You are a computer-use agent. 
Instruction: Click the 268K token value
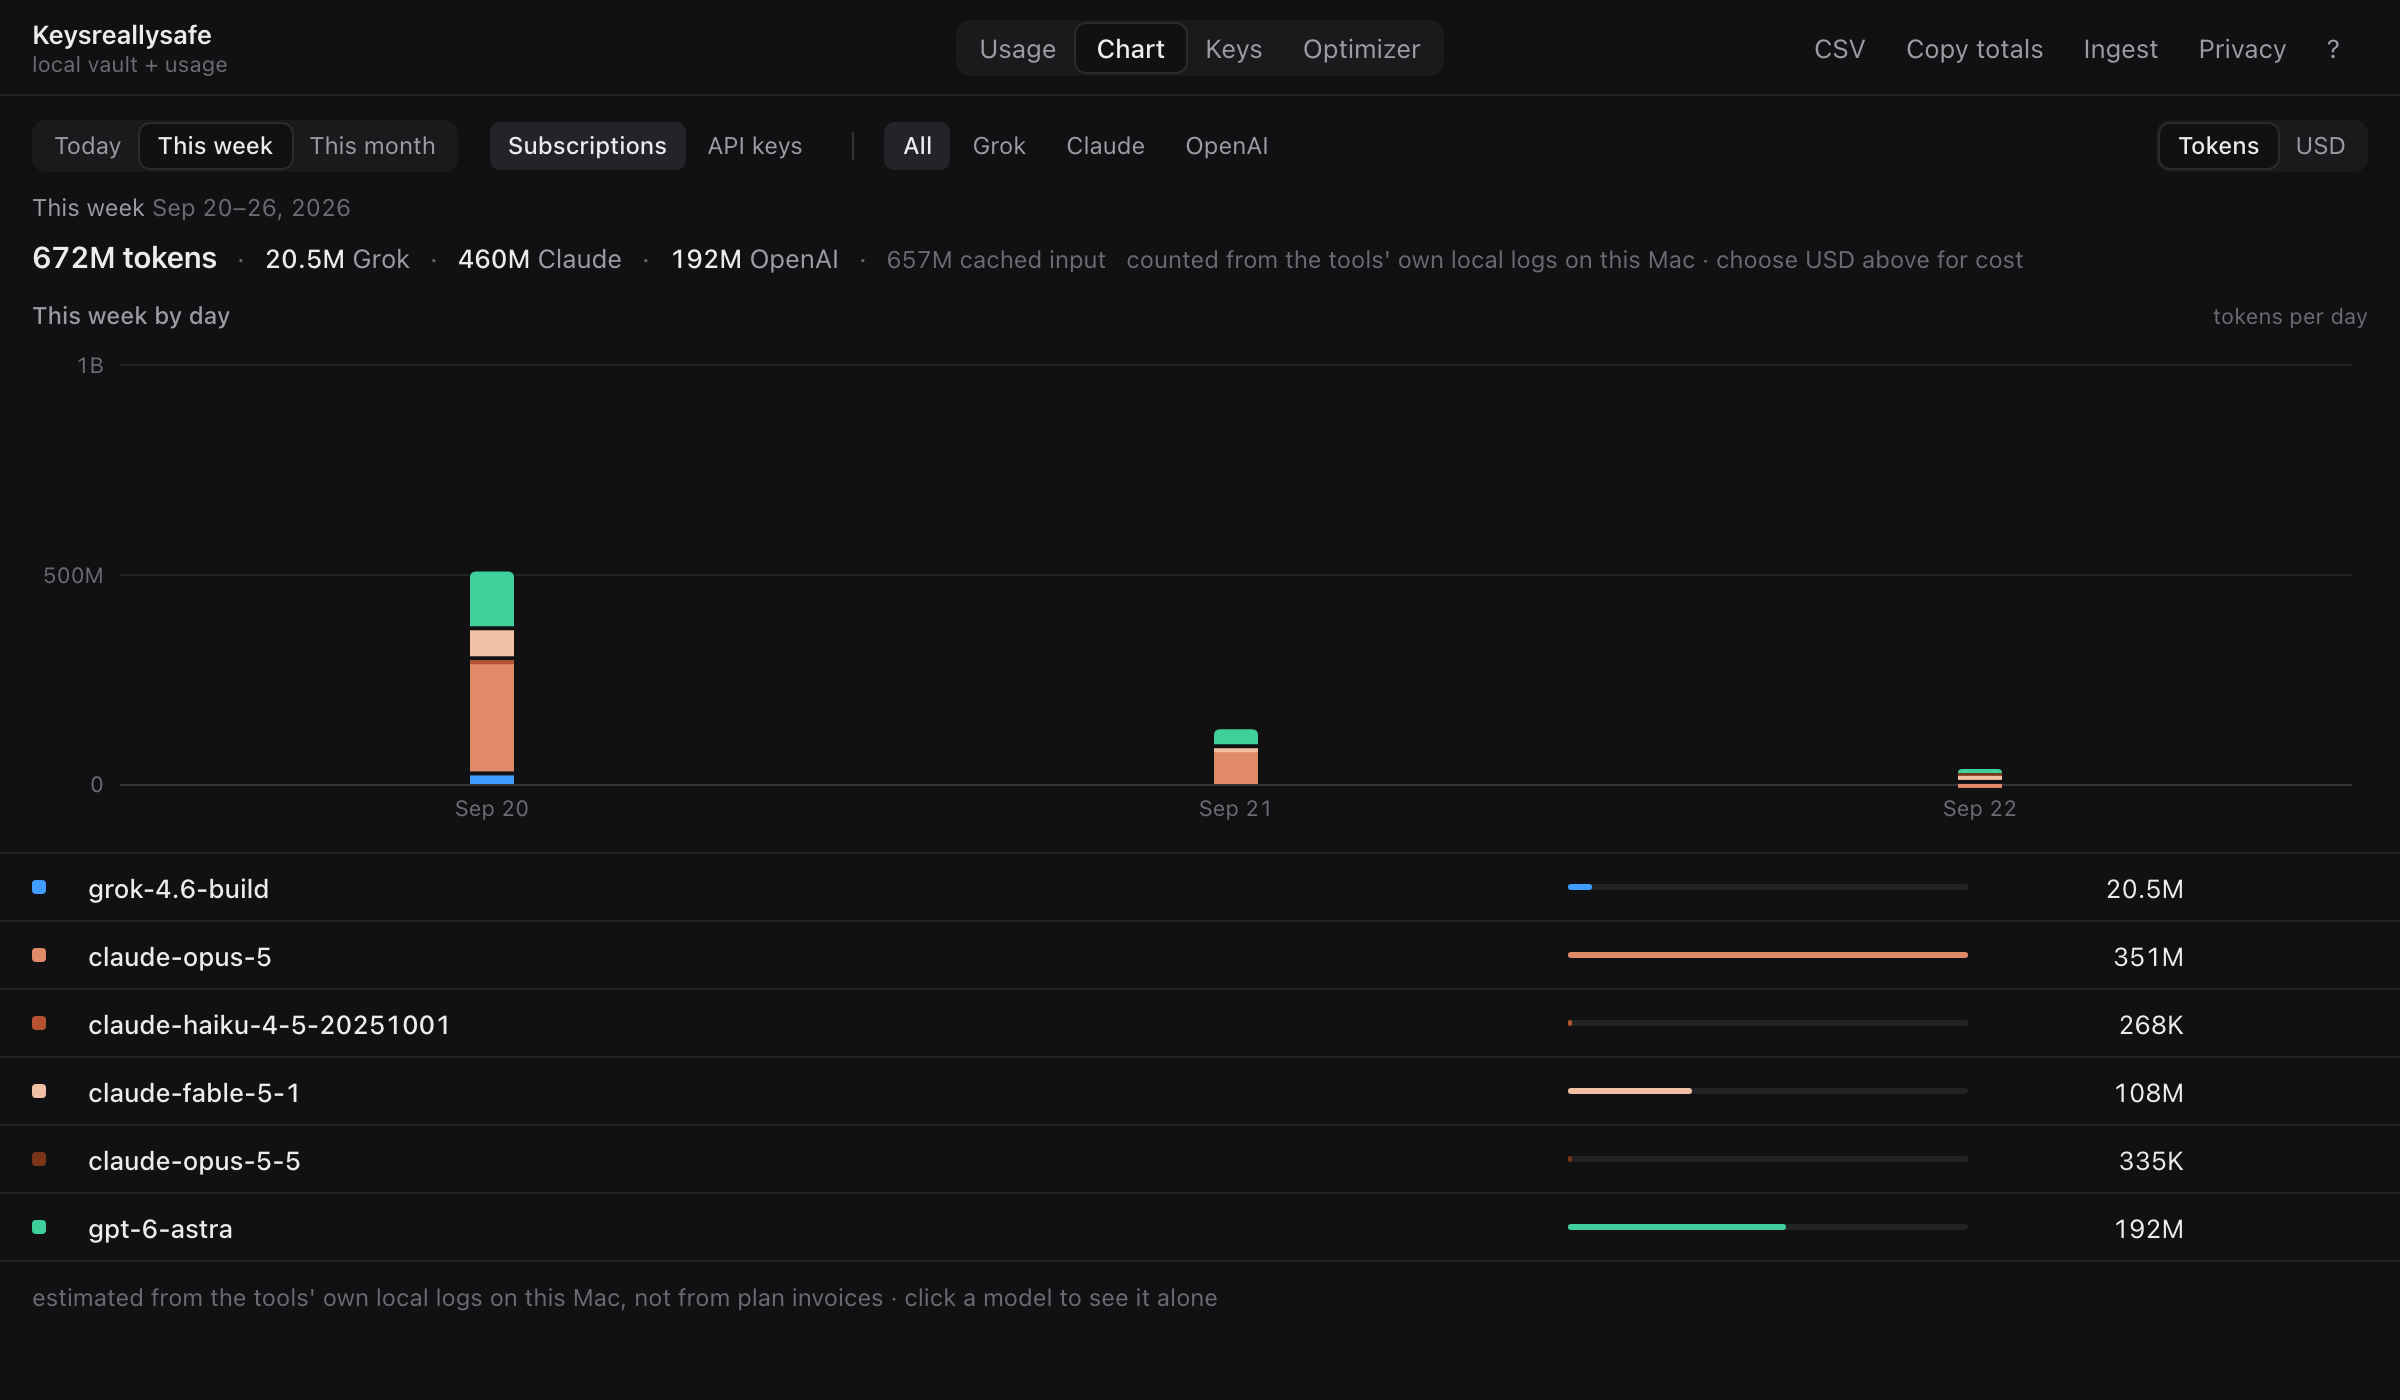[2151, 1025]
